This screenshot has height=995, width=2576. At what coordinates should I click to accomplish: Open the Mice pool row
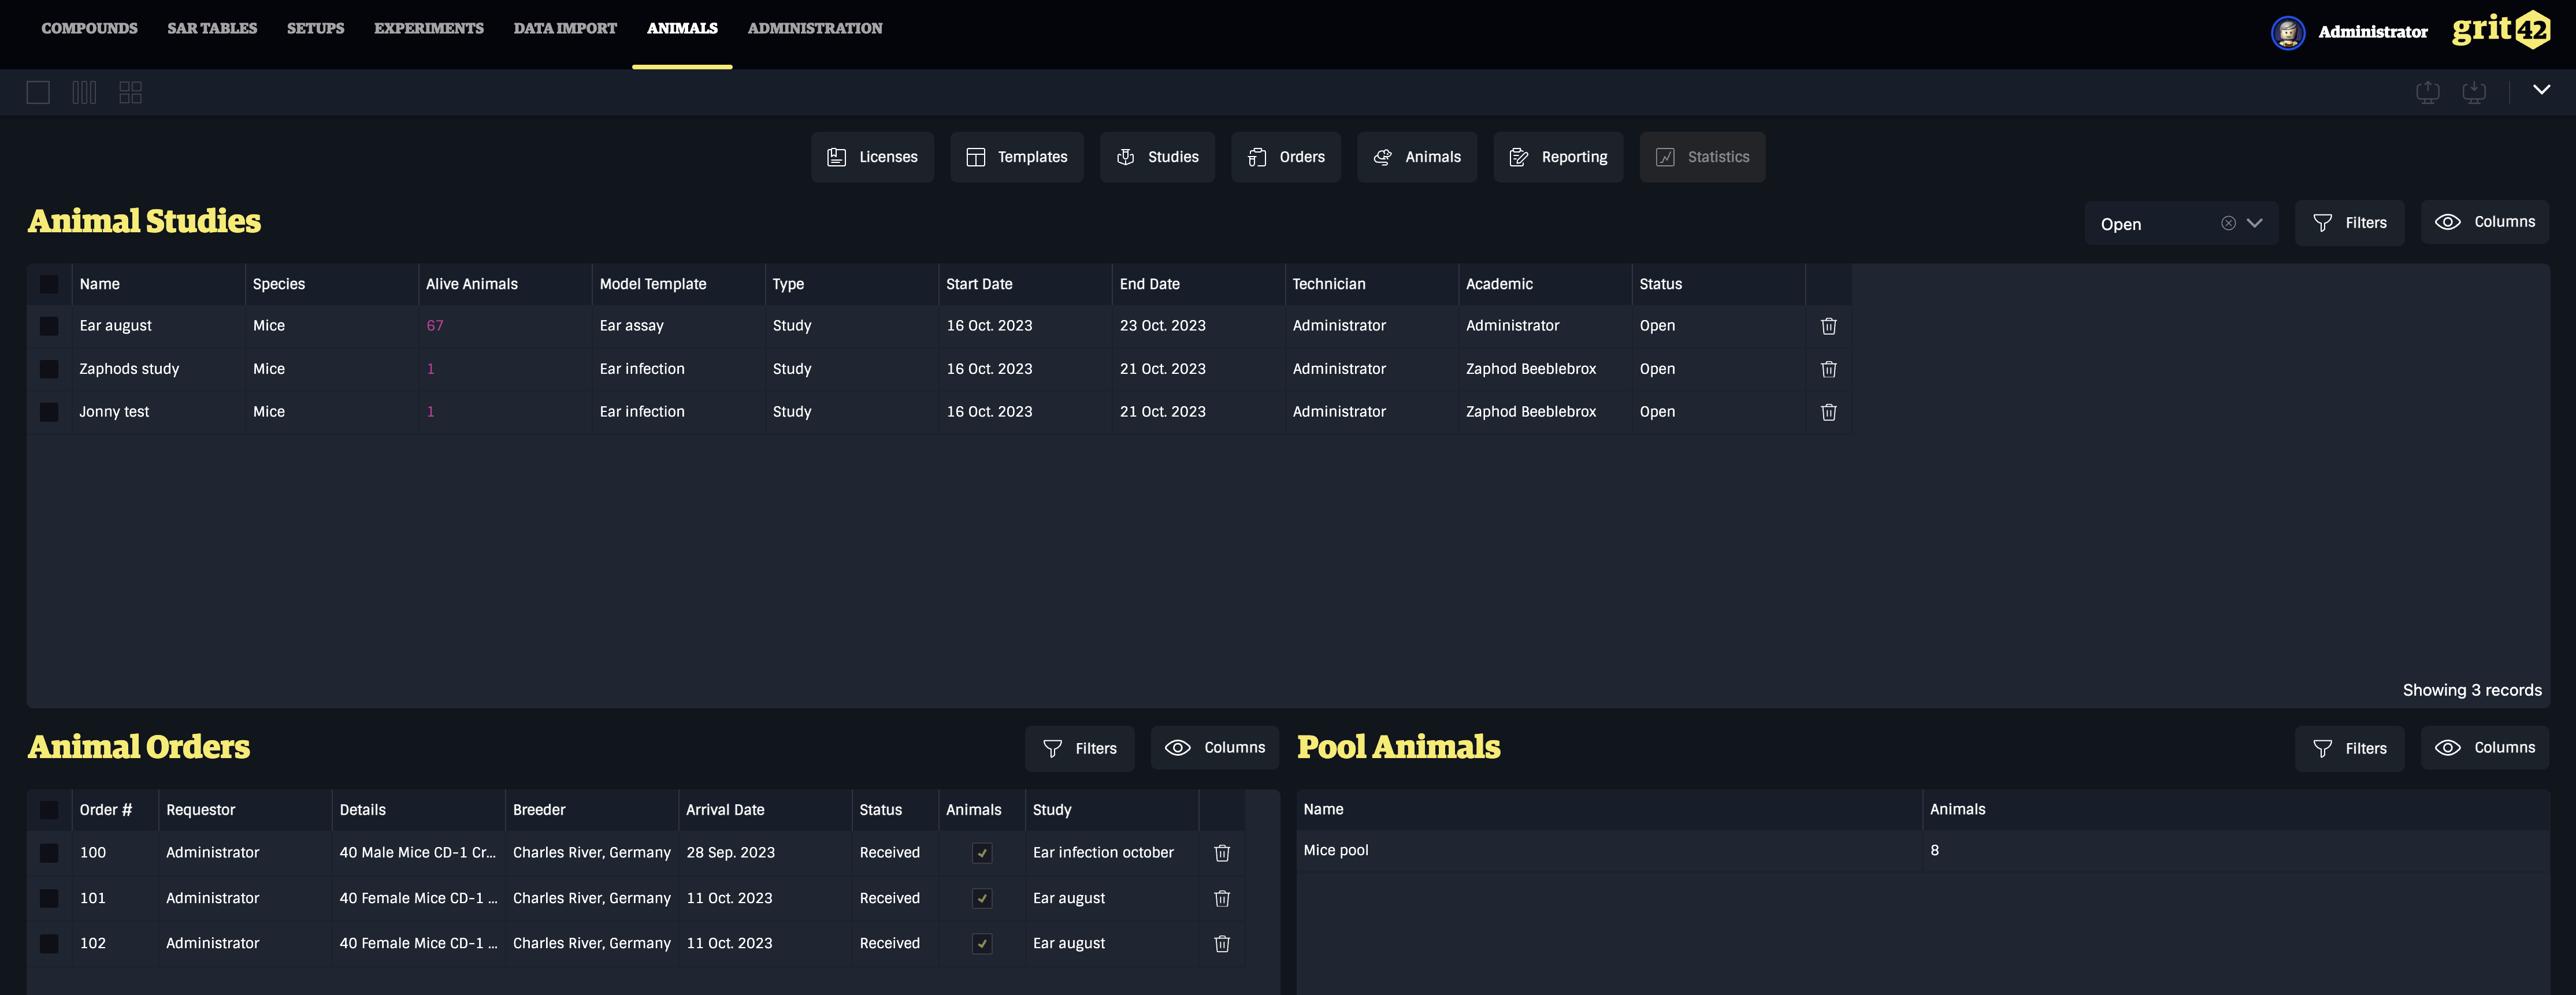1336,850
